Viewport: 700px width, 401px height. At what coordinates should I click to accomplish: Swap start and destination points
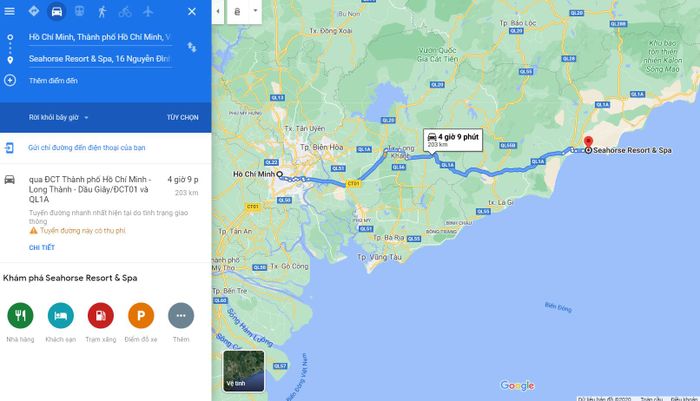point(192,47)
